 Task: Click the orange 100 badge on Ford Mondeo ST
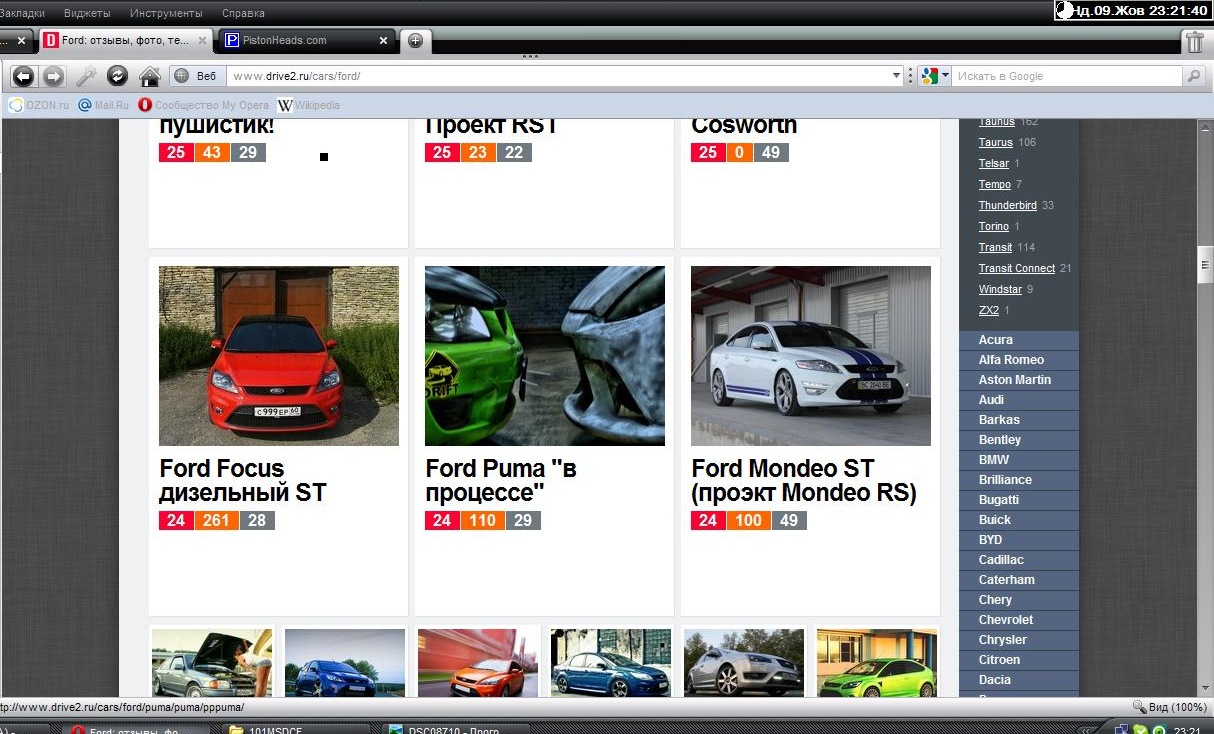[748, 520]
